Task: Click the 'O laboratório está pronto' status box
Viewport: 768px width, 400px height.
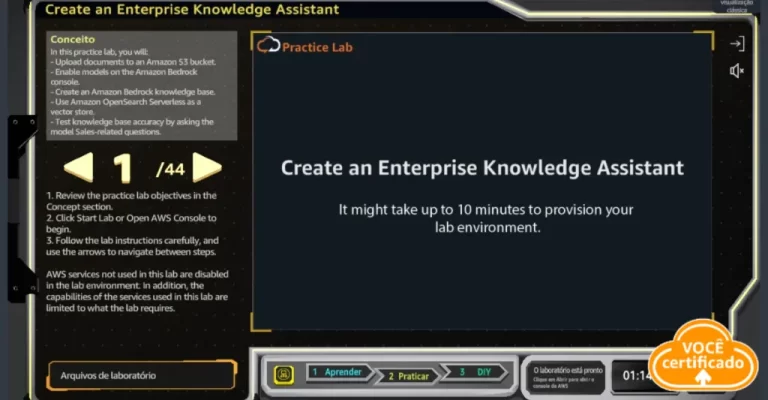Action: [x=567, y=376]
